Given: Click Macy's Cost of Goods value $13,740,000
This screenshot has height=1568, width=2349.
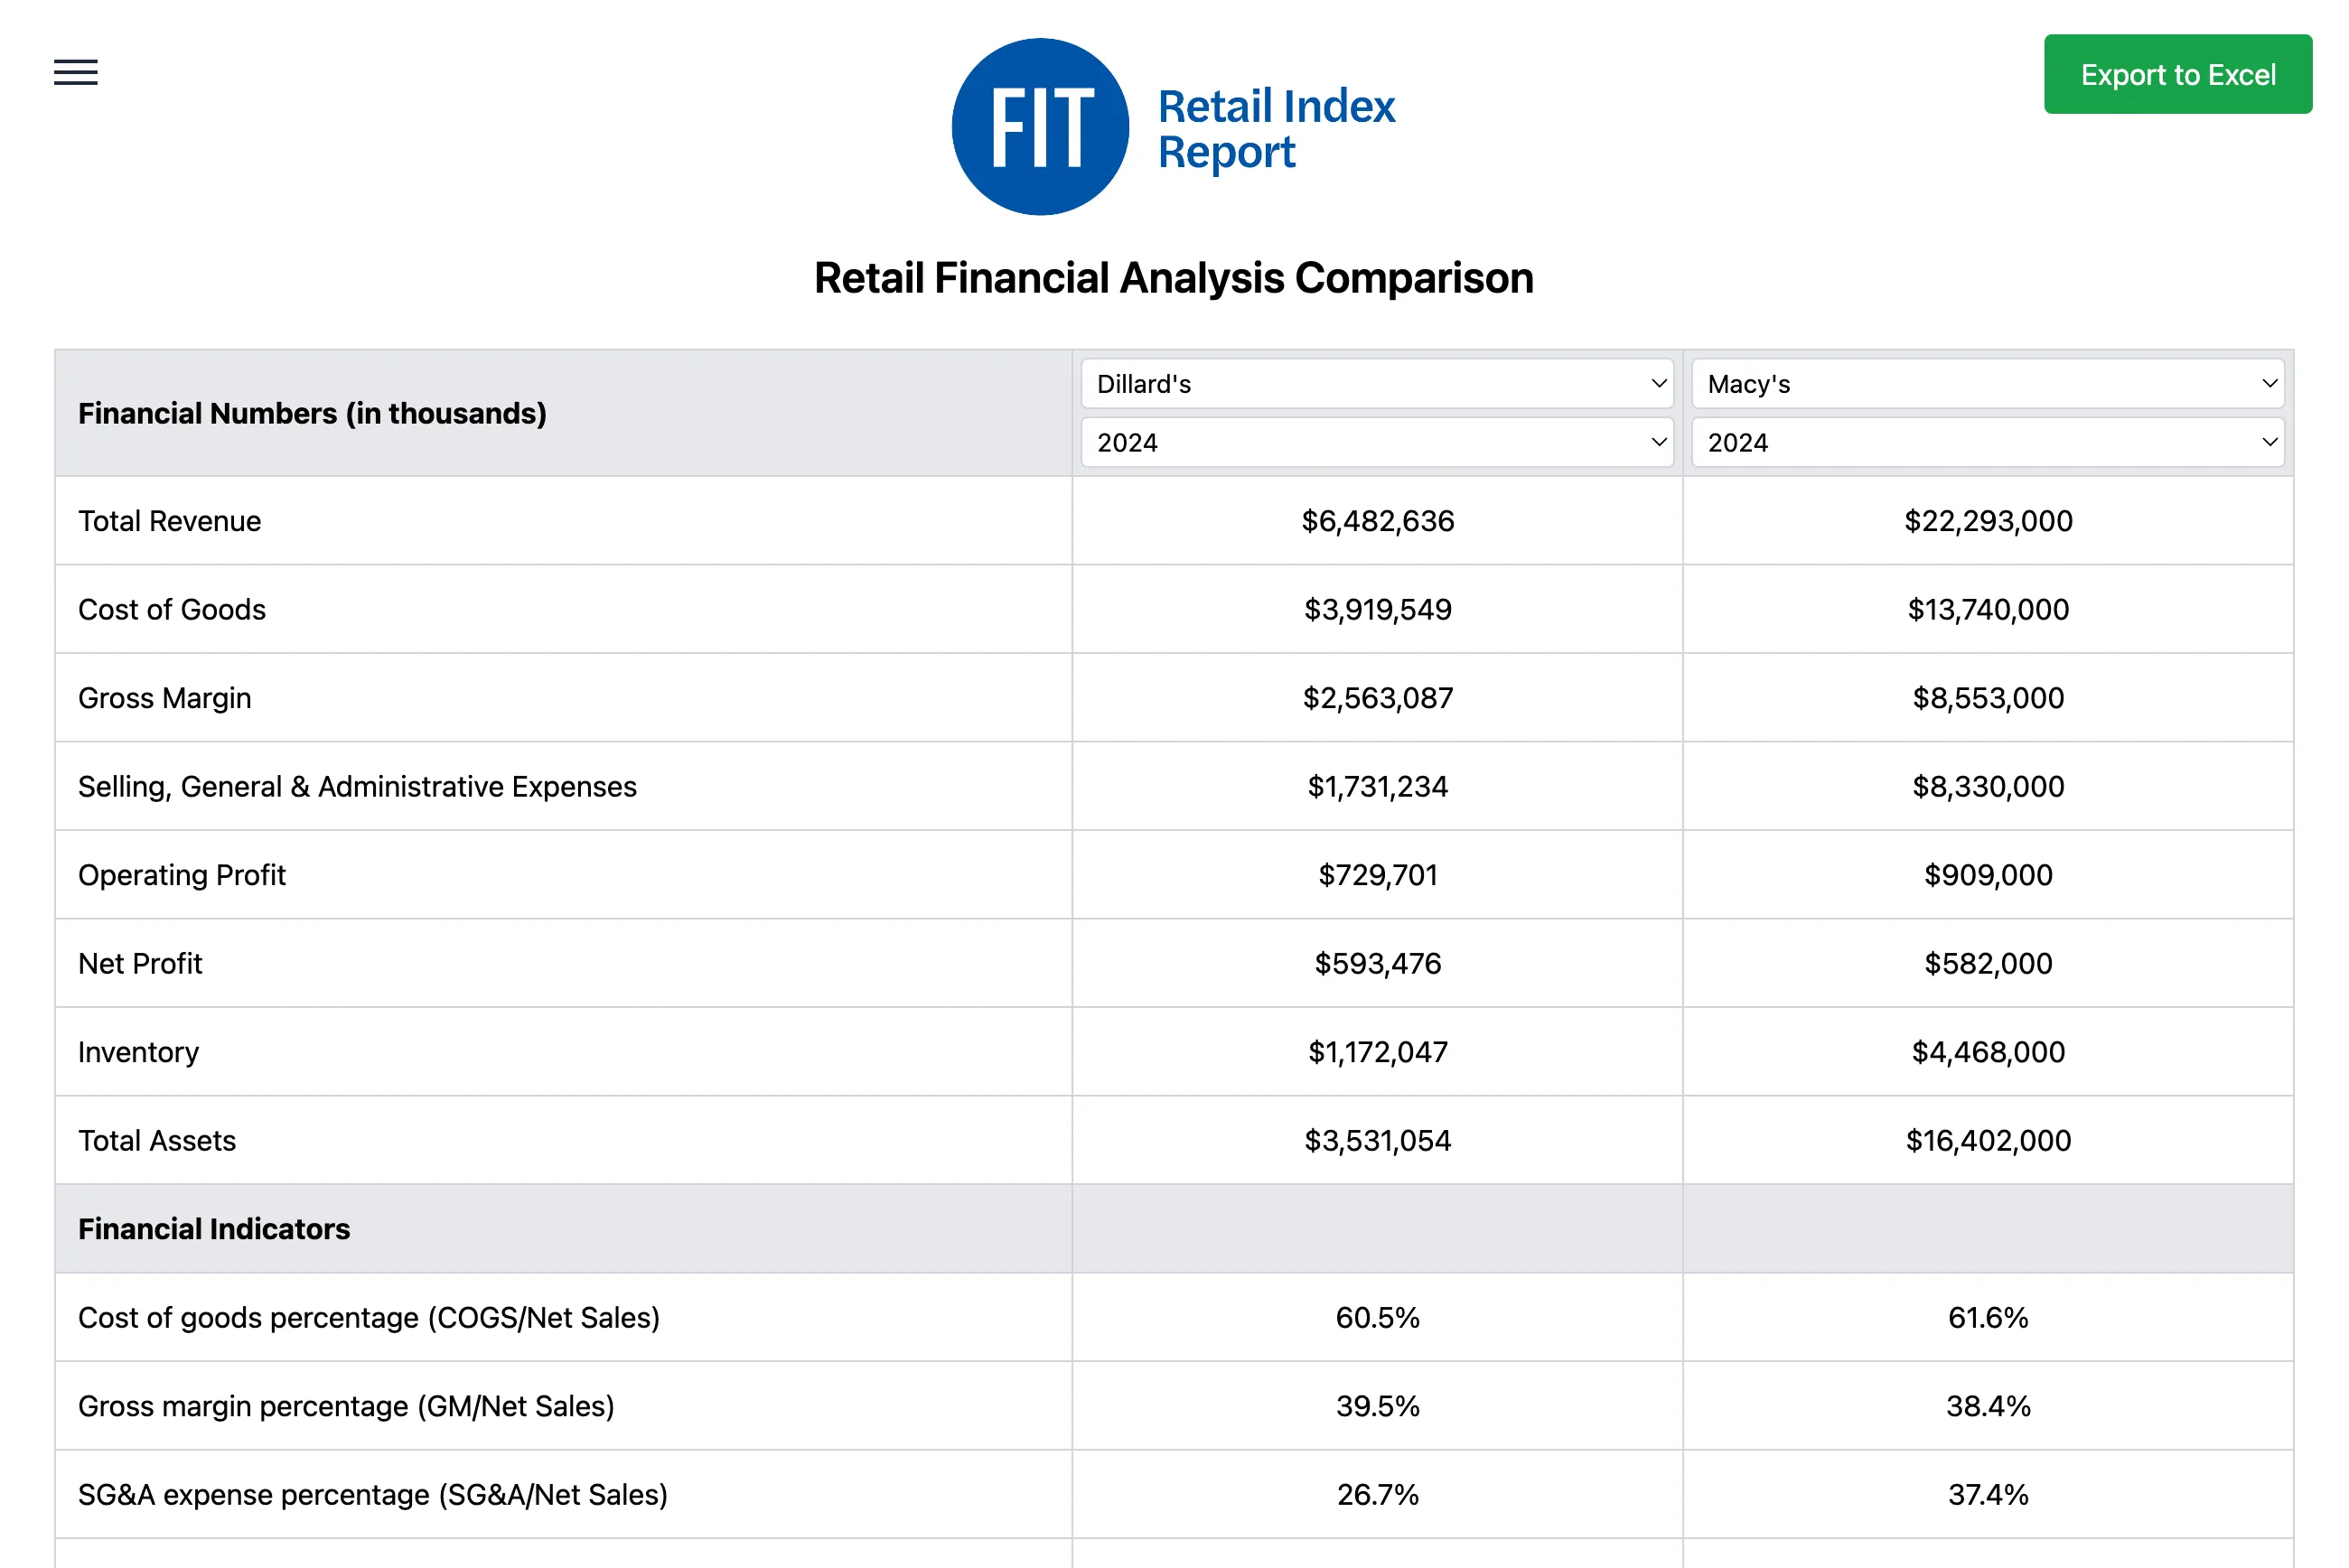Looking at the screenshot, I should point(1987,610).
